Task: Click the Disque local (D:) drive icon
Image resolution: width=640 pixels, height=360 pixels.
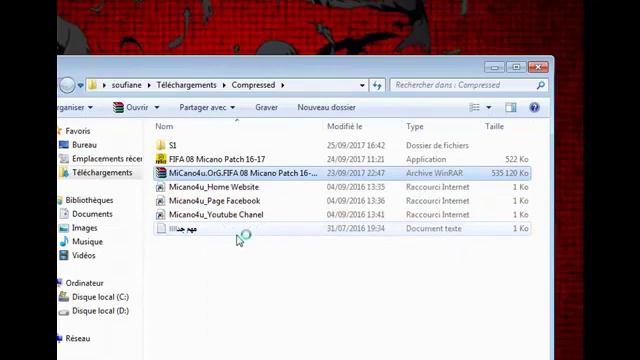Action: (x=64, y=311)
